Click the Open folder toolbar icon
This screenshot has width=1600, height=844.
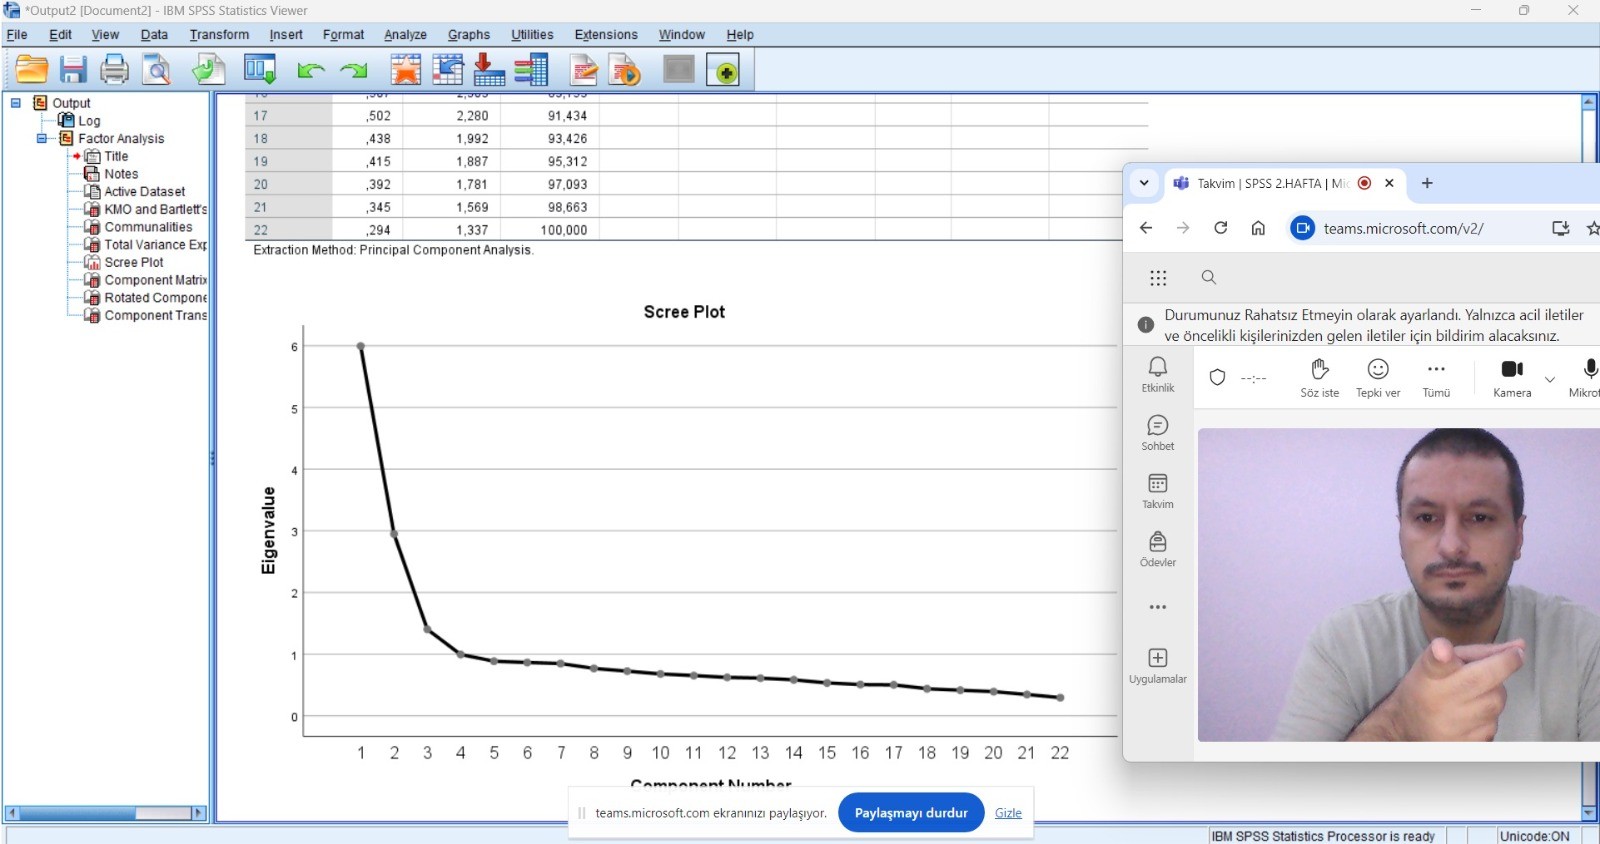point(32,70)
